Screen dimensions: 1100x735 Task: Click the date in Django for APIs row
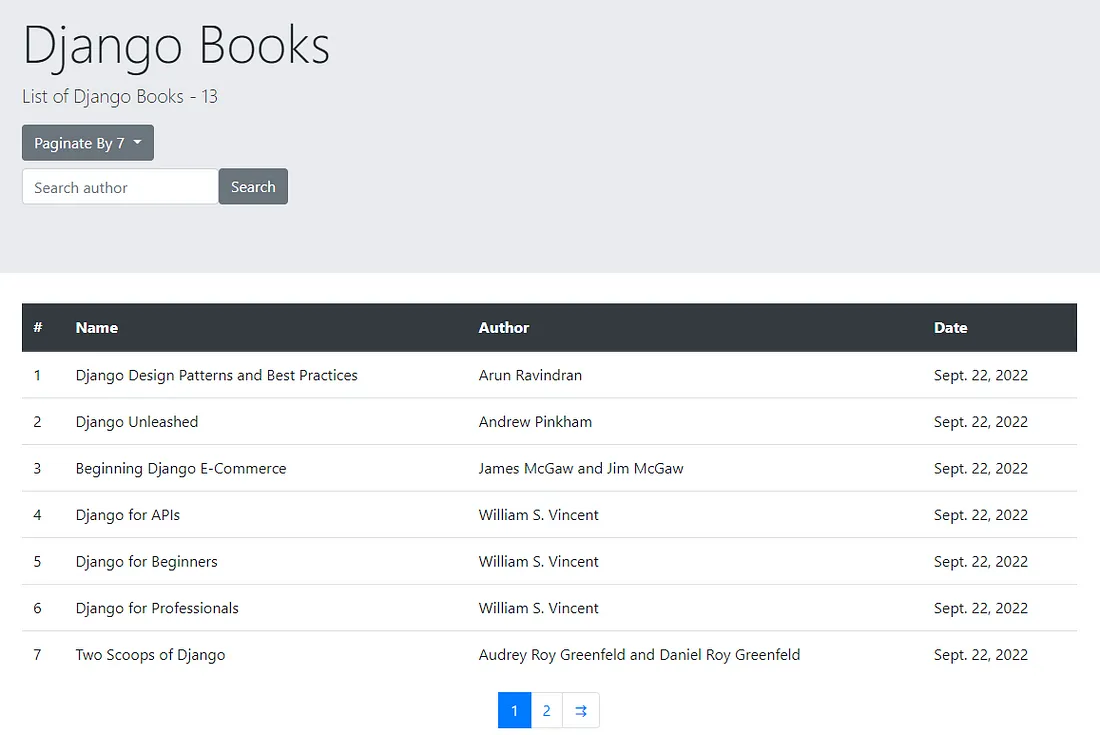[981, 515]
